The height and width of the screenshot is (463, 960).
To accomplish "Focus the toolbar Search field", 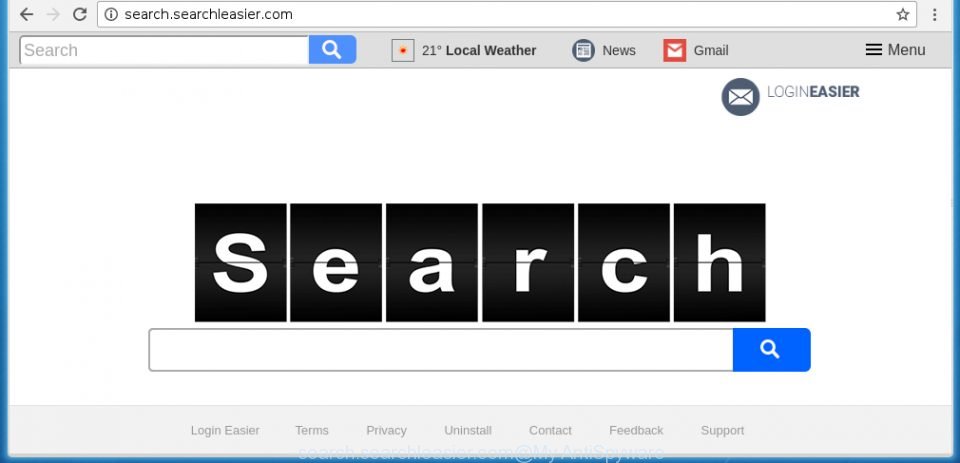I will coord(164,50).
